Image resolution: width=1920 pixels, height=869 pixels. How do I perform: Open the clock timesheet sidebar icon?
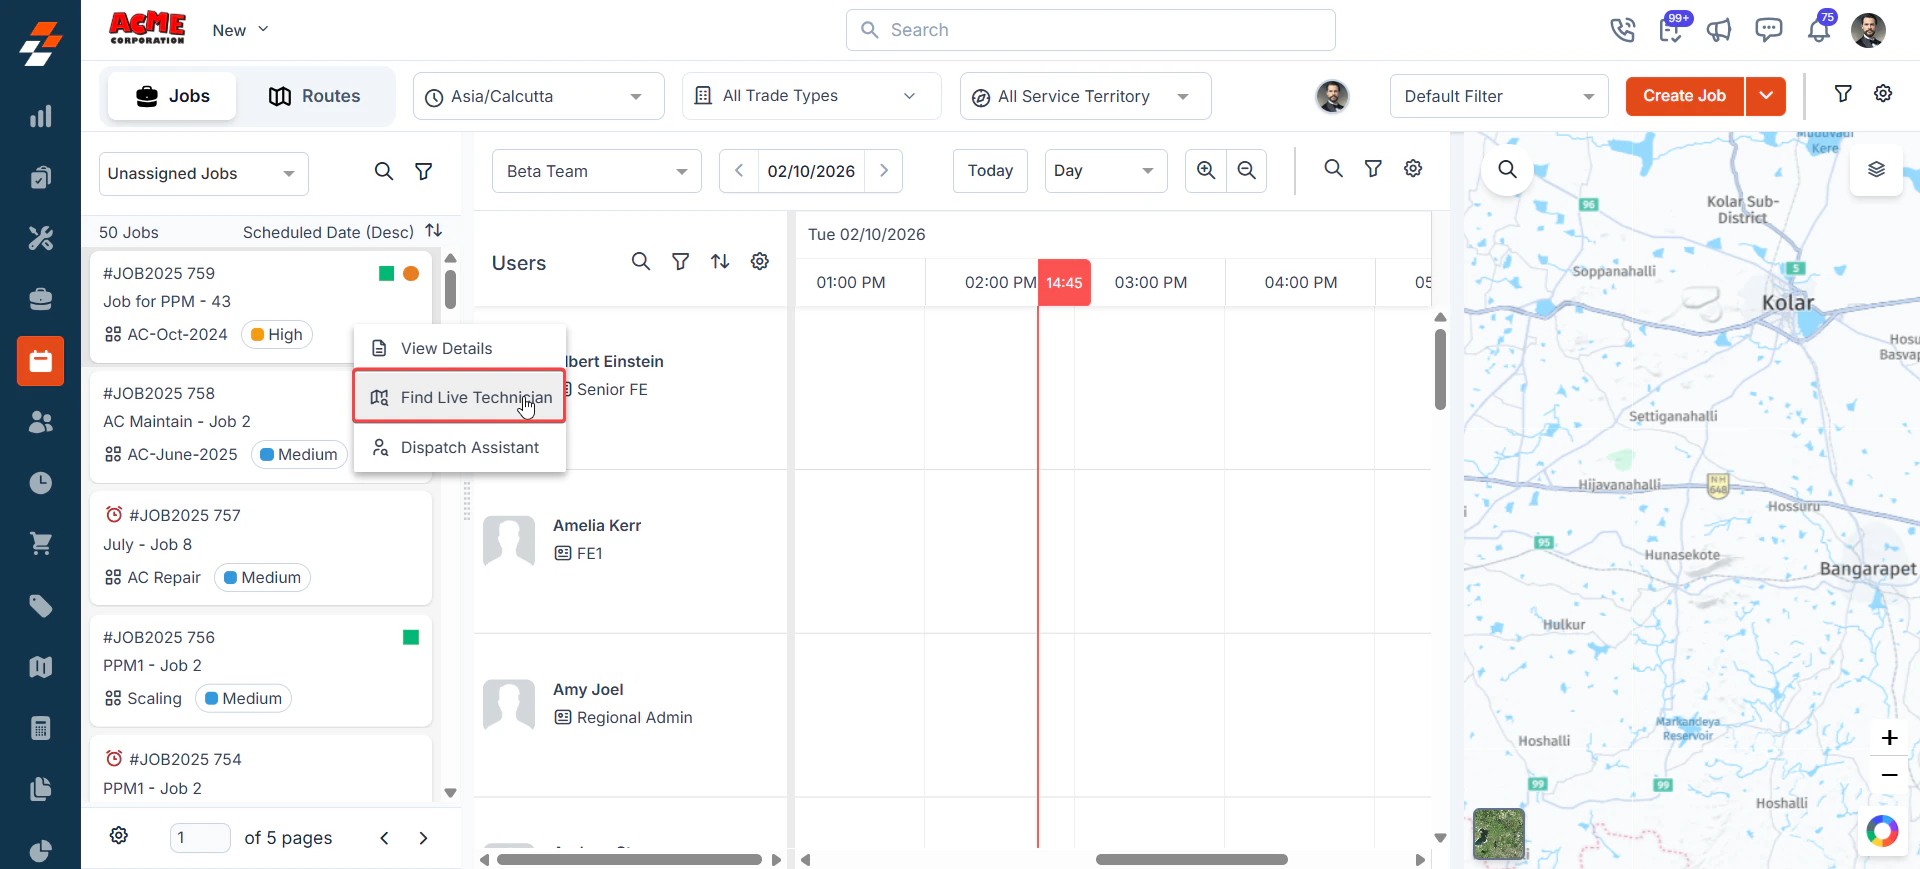click(40, 483)
